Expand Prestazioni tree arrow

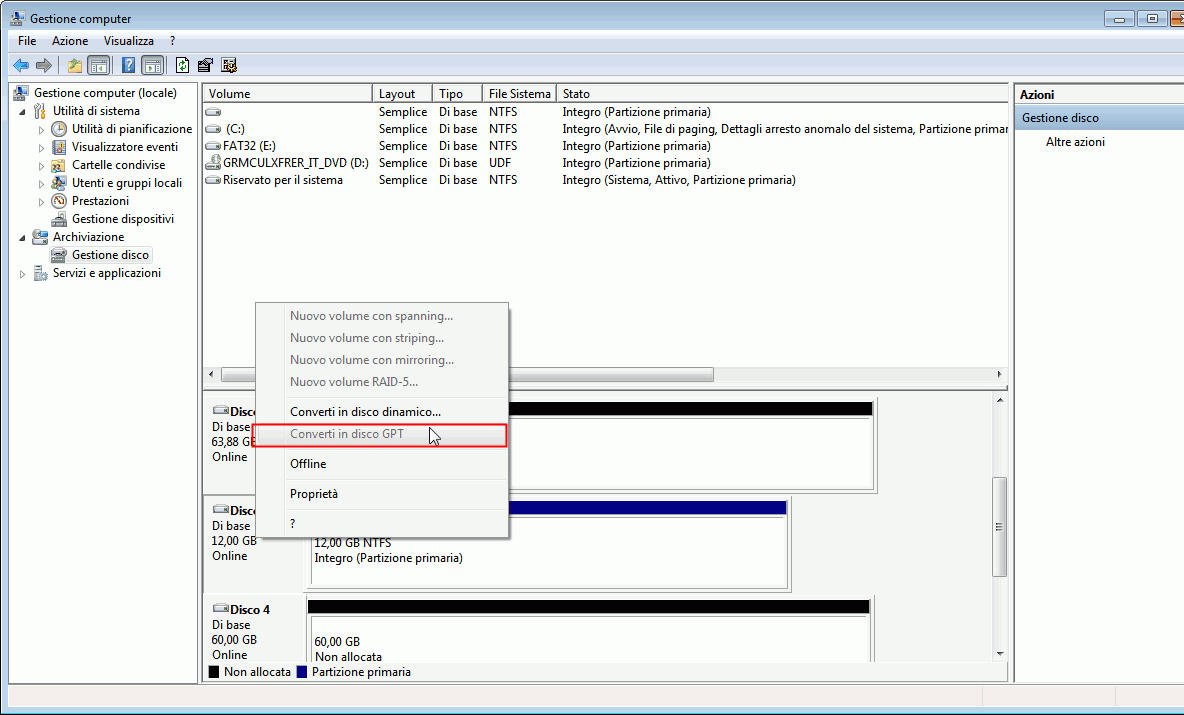(41, 202)
